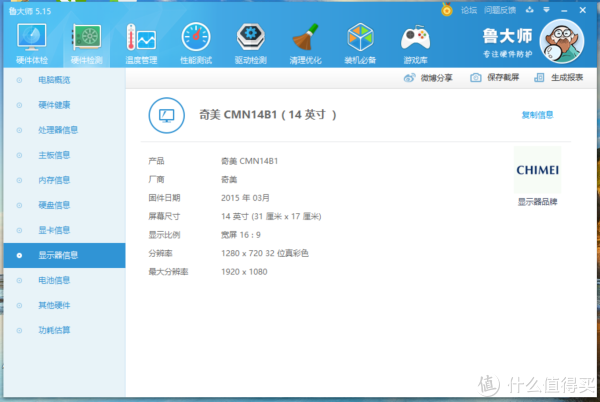Click the 显示器品牌 caption
Image resolution: width=600 pixels, height=402 pixels.
tap(537, 202)
